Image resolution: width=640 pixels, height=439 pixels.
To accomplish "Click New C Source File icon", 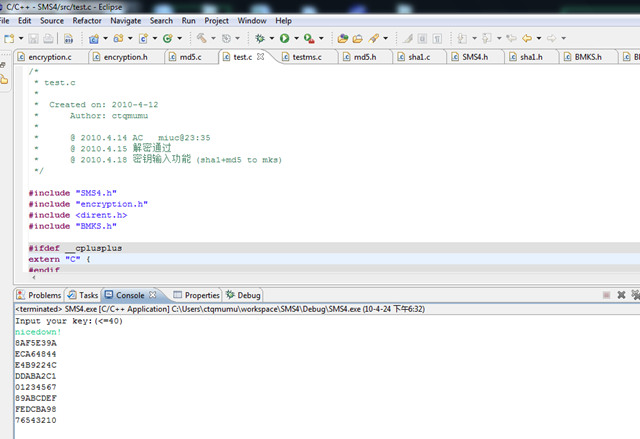I will click(143, 38).
